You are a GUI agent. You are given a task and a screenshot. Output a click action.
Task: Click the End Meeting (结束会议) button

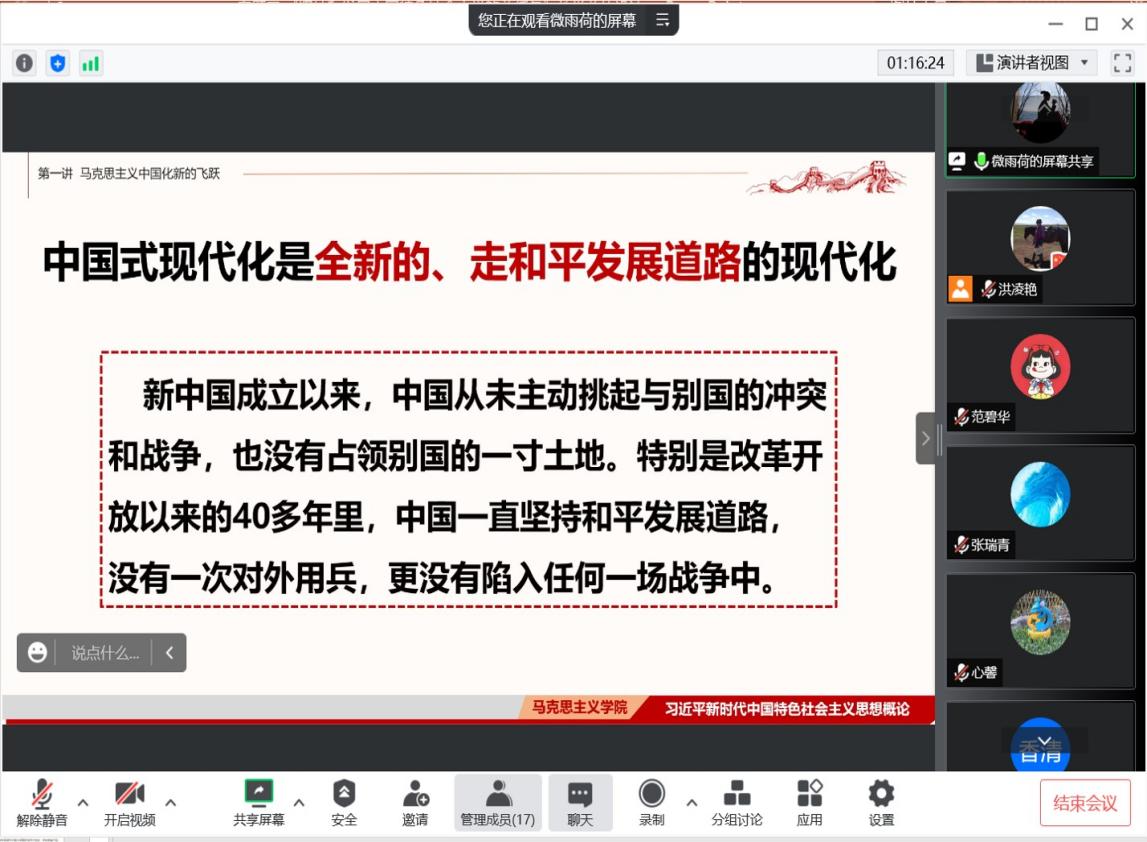coord(1085,803)
